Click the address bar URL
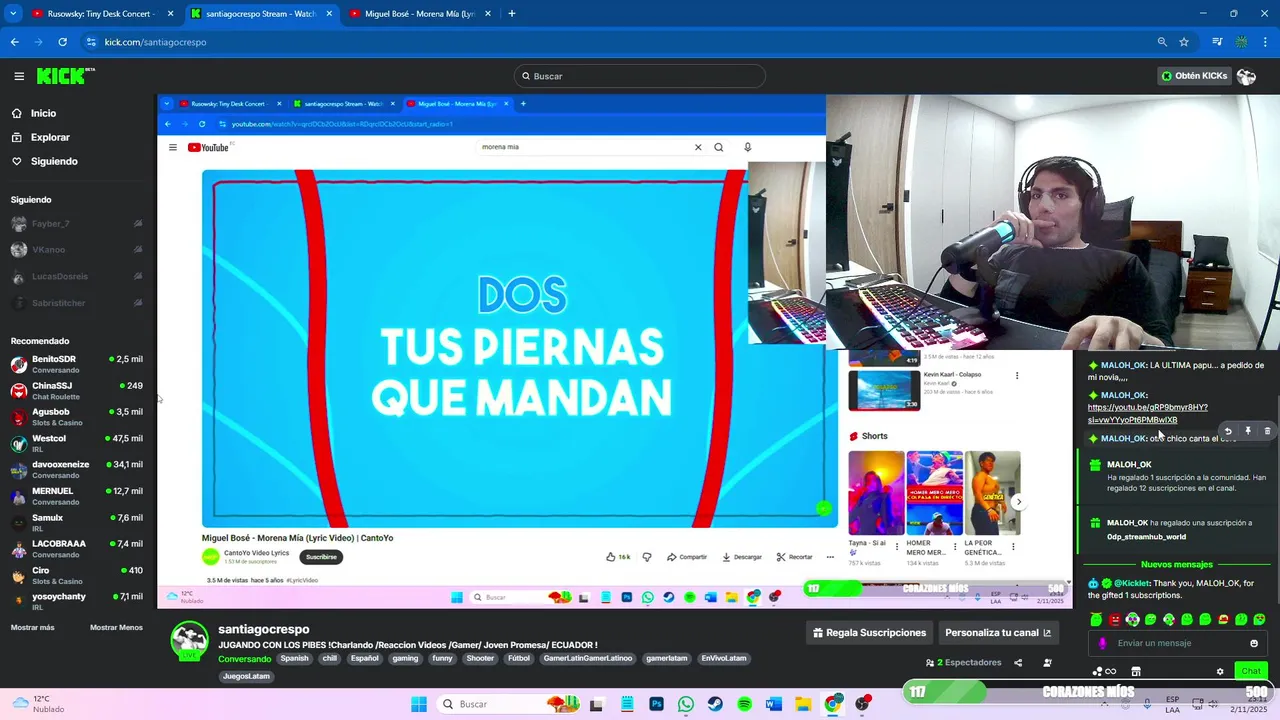Image resolution: width=1280 pixels, height=720 pixels. (155, 42)
